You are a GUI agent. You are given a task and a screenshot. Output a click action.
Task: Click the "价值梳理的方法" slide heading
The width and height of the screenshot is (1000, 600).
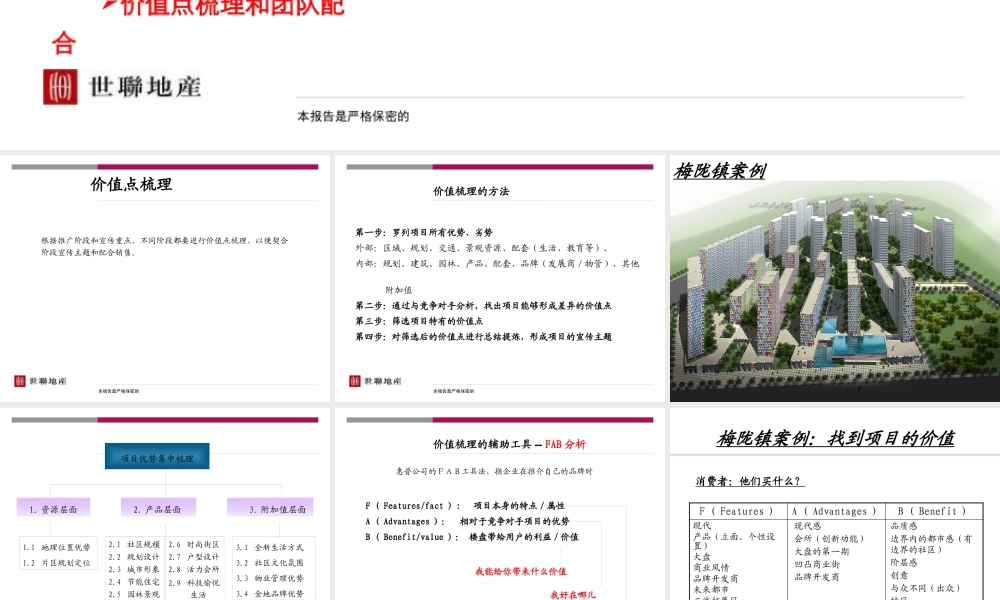[471, 191]
